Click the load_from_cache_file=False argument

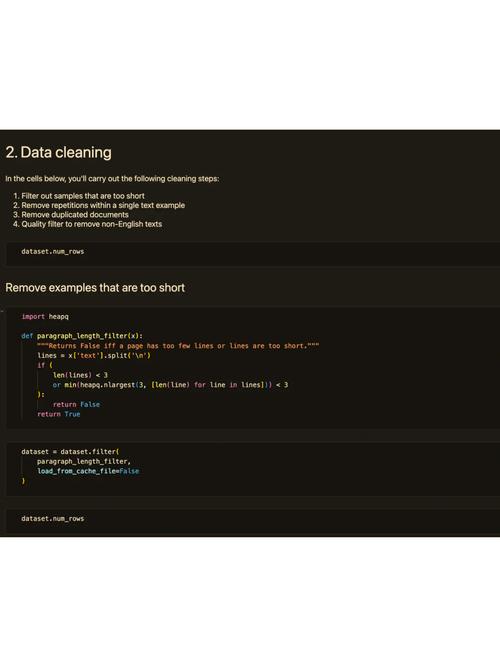(x=88, y=471)
